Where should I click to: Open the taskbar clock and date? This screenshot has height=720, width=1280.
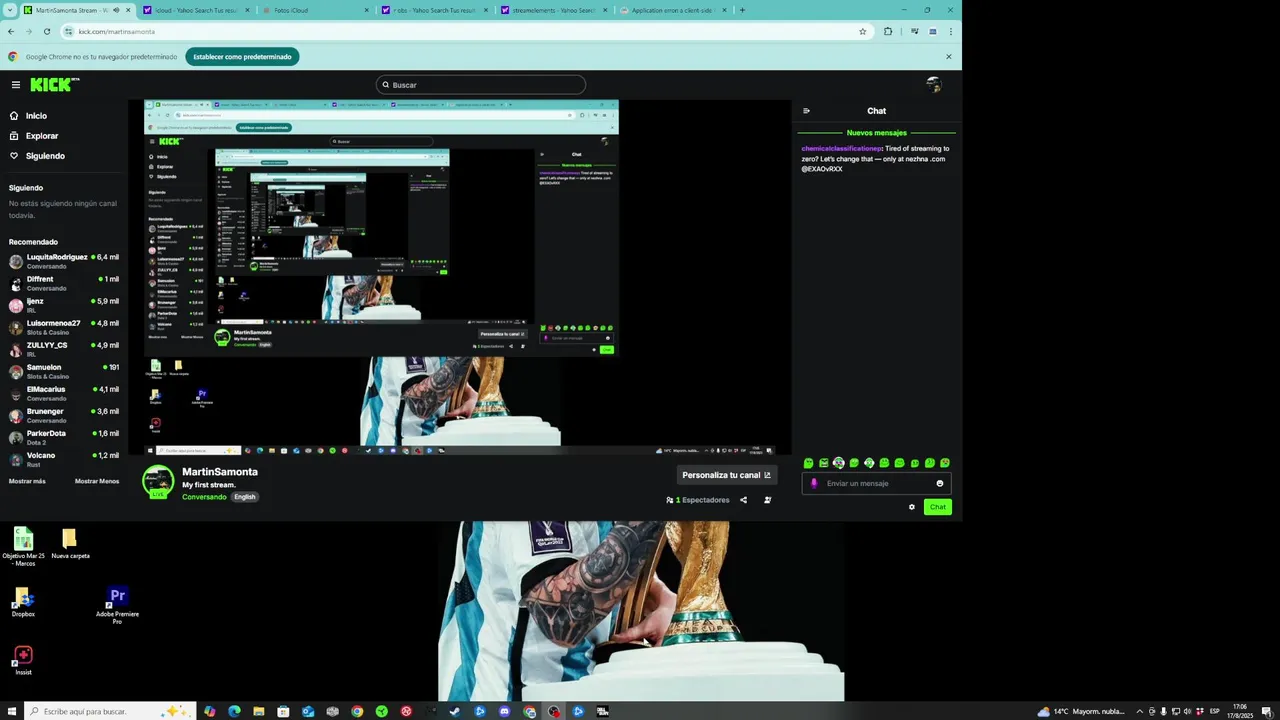click(x=1240, y=712)
